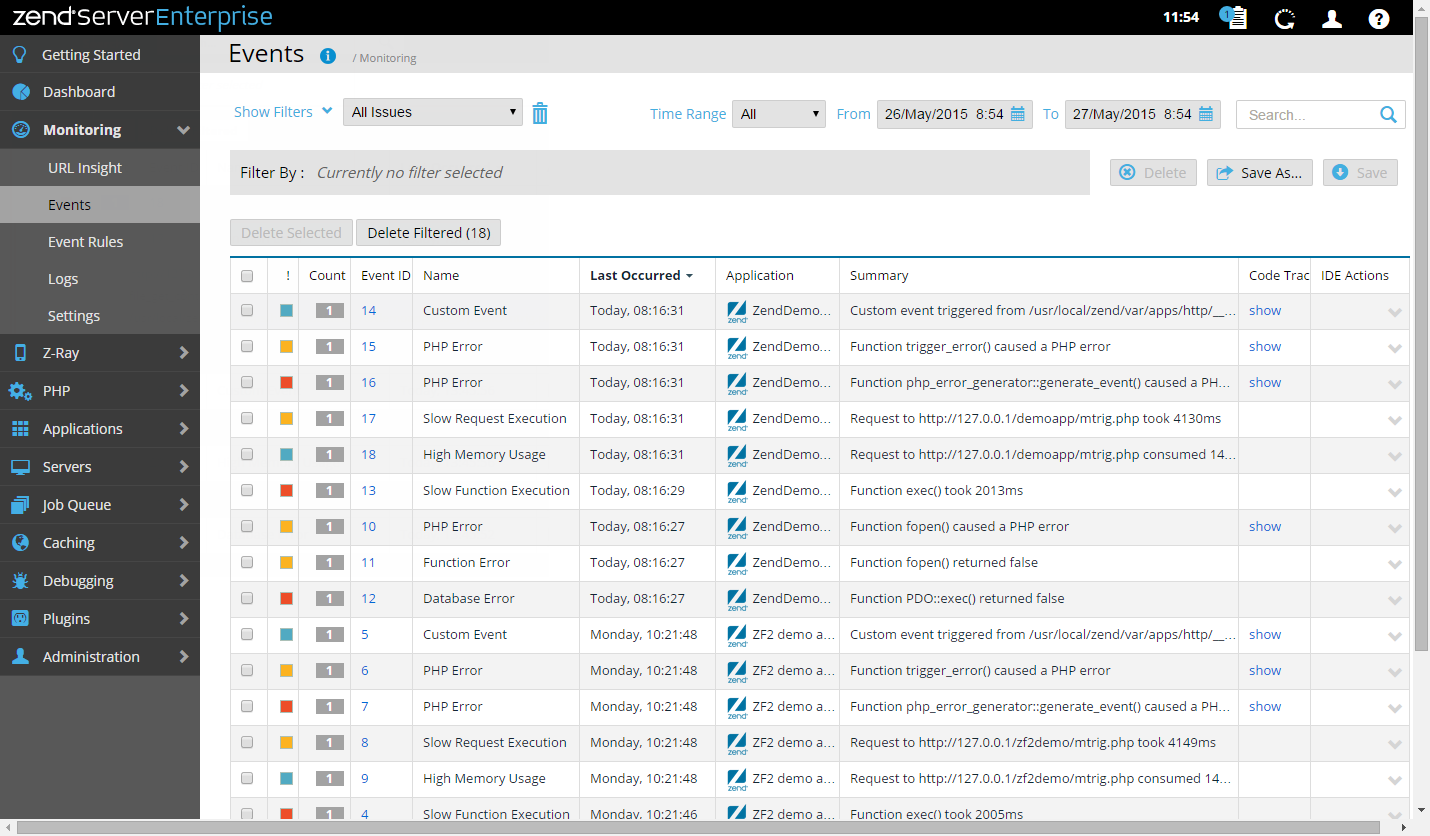Click the search magnifier icon
This screenshot has height=836, width=1430.
(x=1388, y=115)
